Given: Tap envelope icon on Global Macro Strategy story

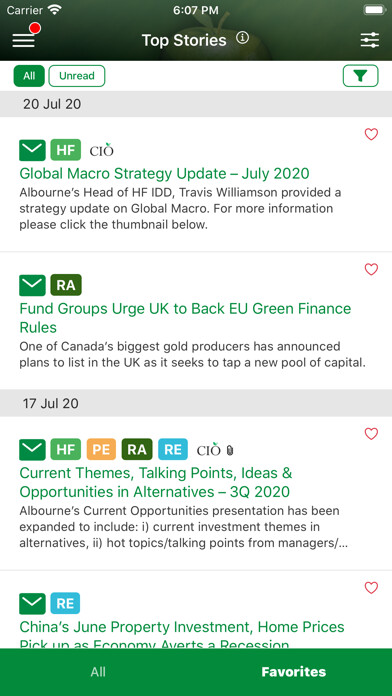Looking at the screenshot, I should pyautogui.click(x=32, y=150).
